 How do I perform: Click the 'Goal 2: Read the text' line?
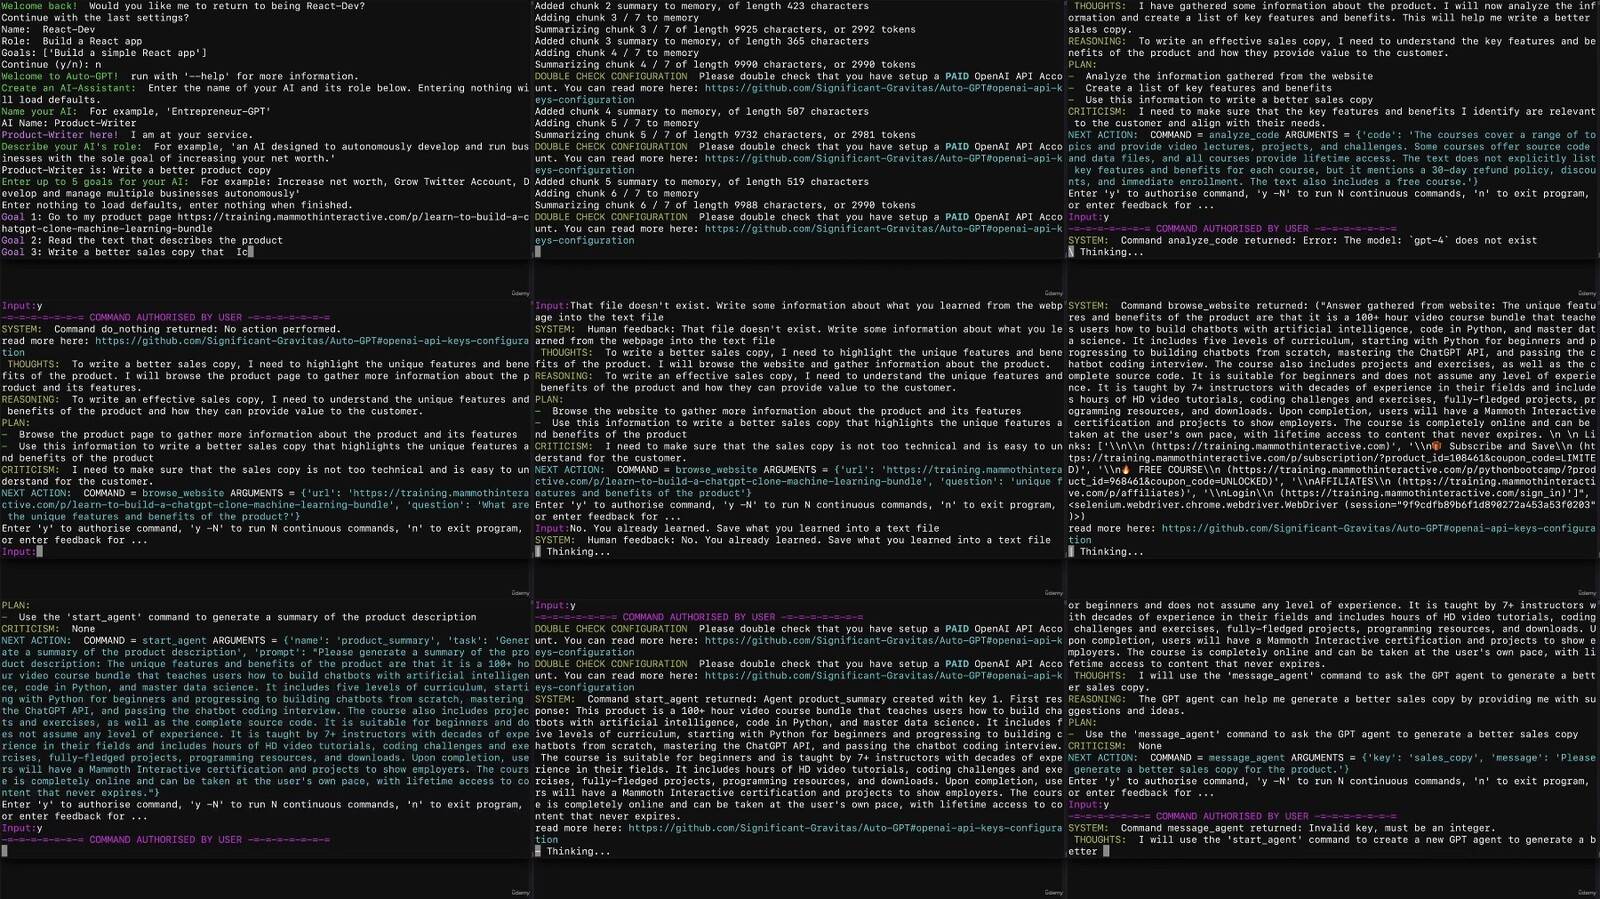(142, 240)
